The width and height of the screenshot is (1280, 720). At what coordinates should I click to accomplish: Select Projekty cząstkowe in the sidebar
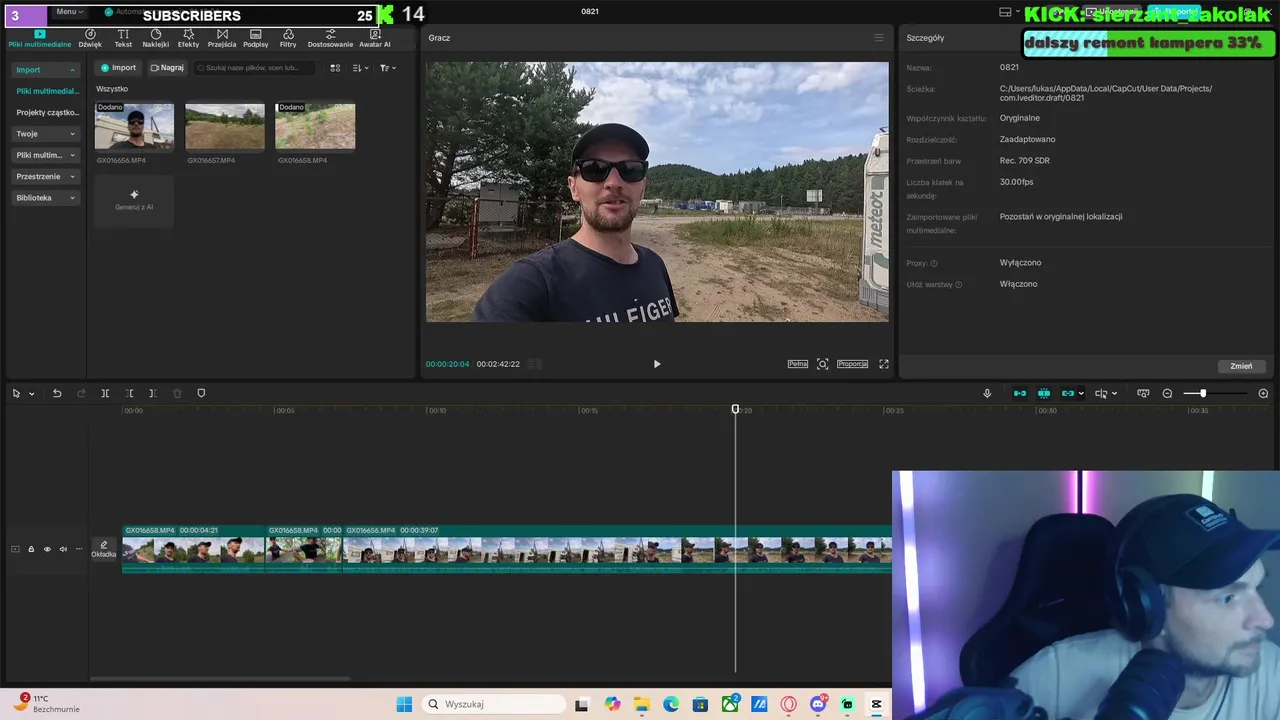[x=47, y=113]
